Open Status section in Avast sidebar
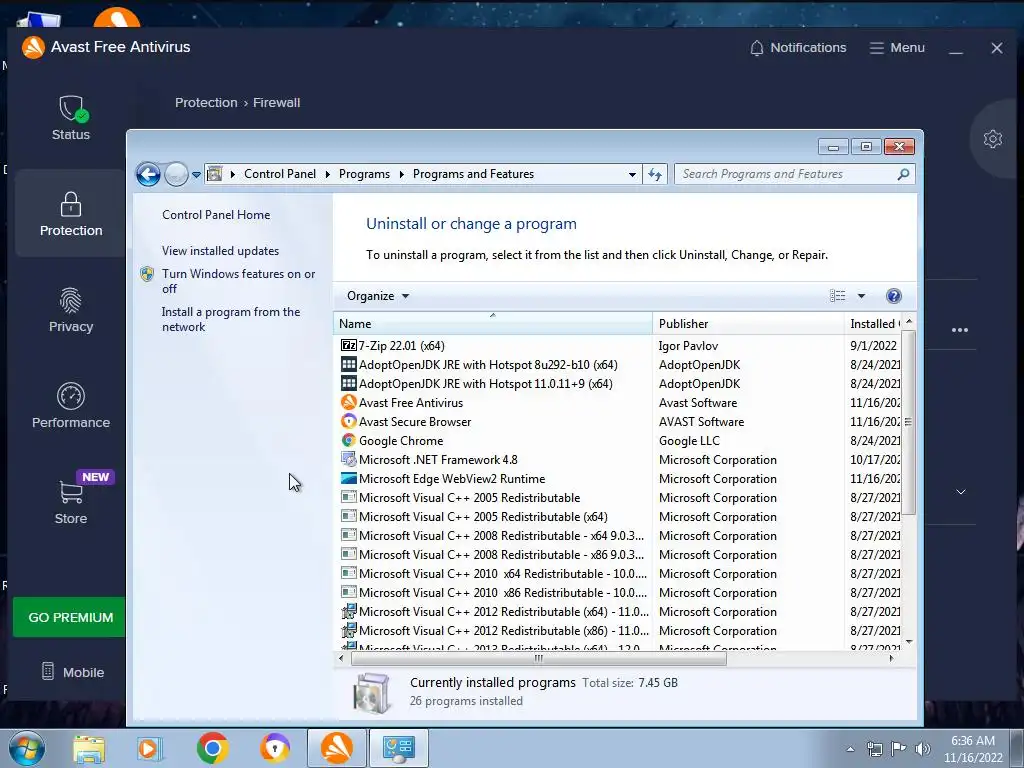 click(x=71, y=118)
